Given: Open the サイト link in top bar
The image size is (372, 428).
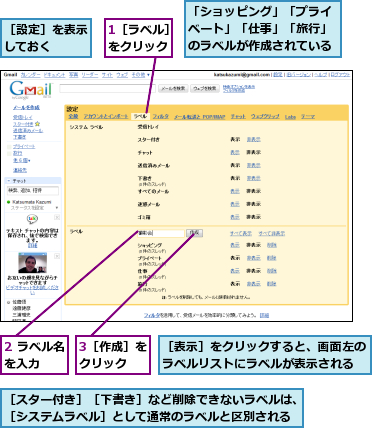Looking at the screenshot, I should point(107,75).
